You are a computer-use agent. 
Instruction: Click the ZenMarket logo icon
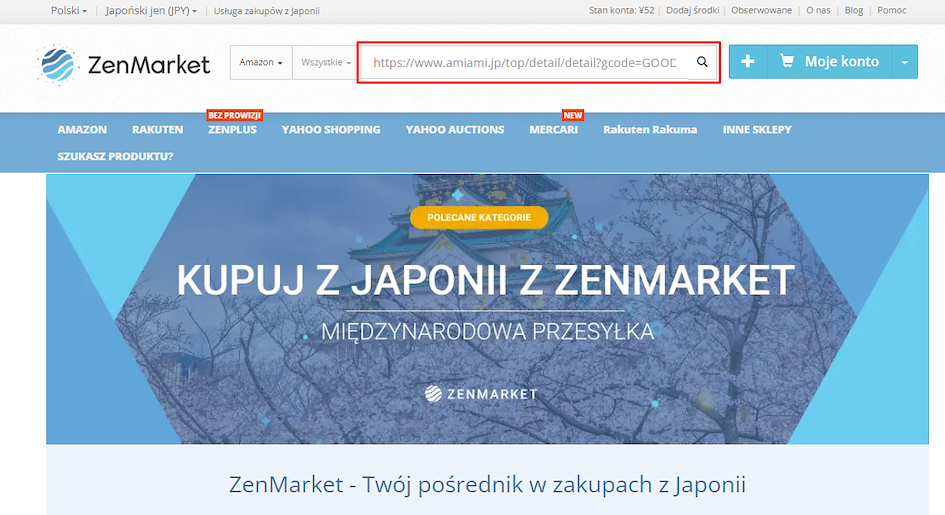[57, 64]
